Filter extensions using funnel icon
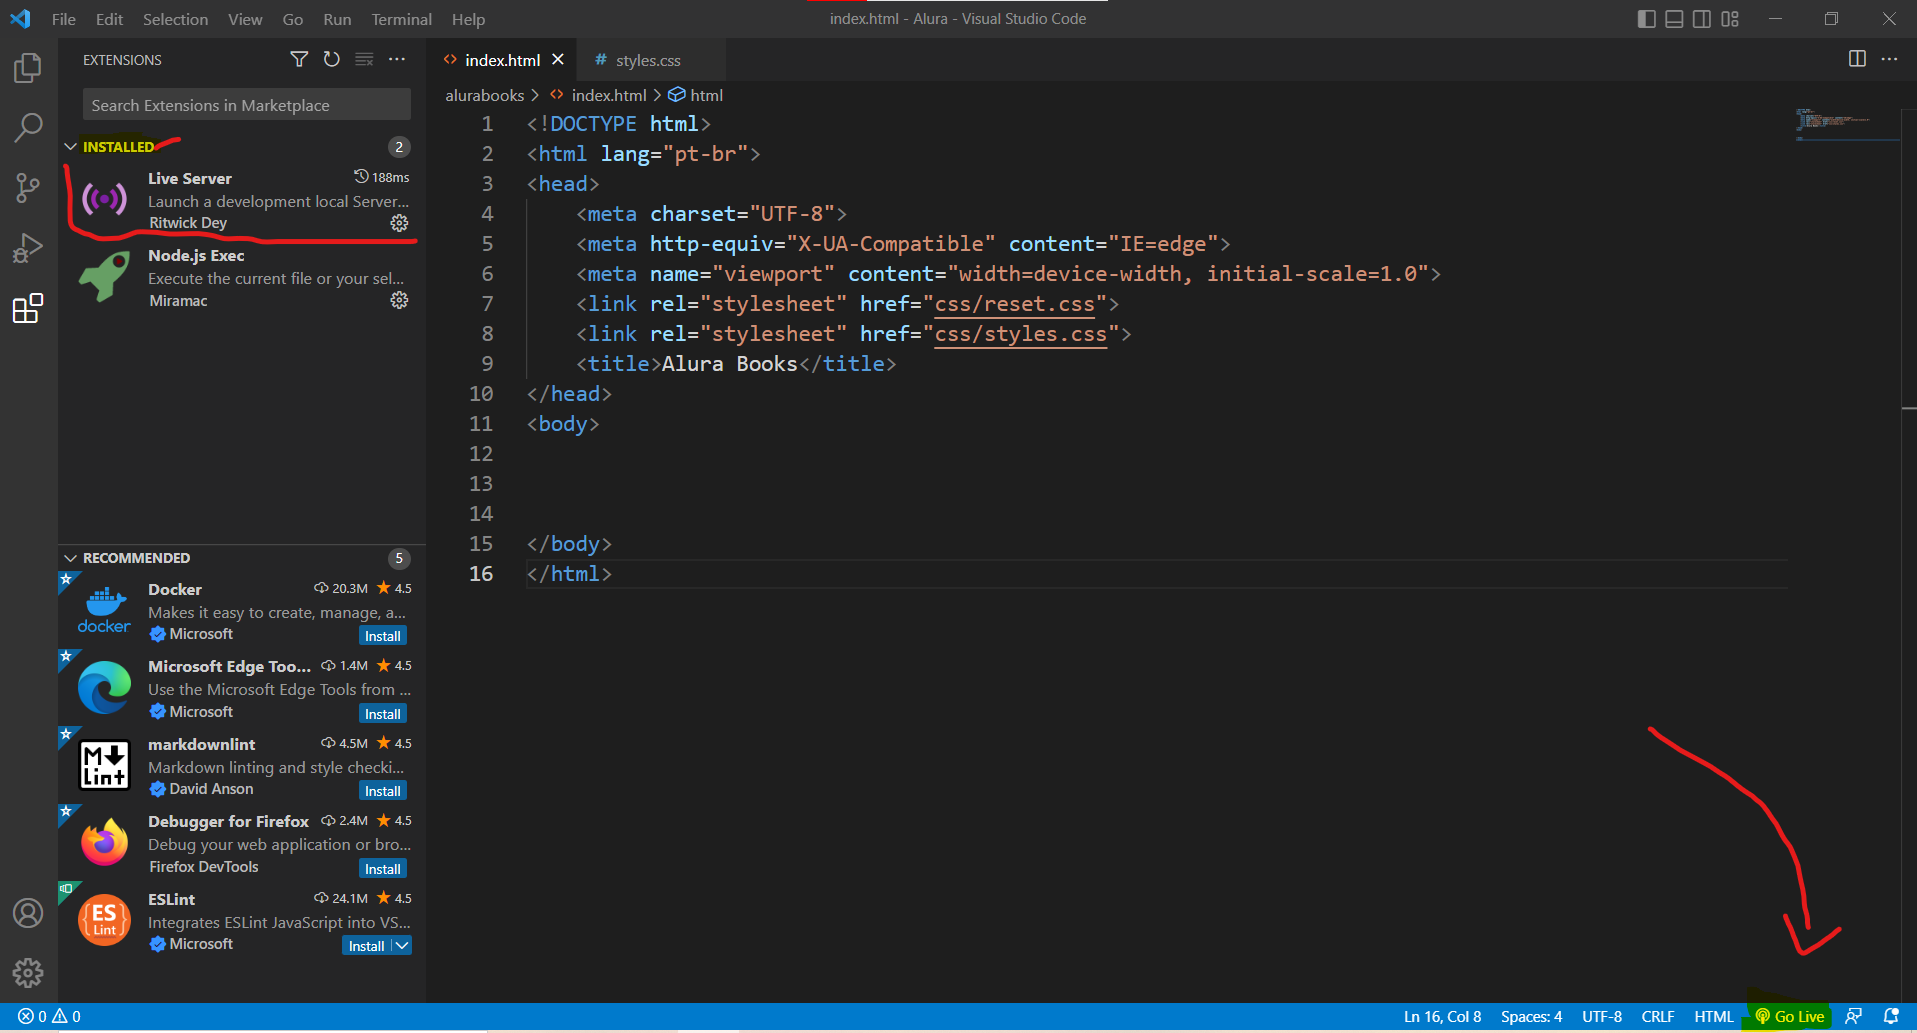The width and height of the screenshot is (1917, 1033). (x=299, y=60)
